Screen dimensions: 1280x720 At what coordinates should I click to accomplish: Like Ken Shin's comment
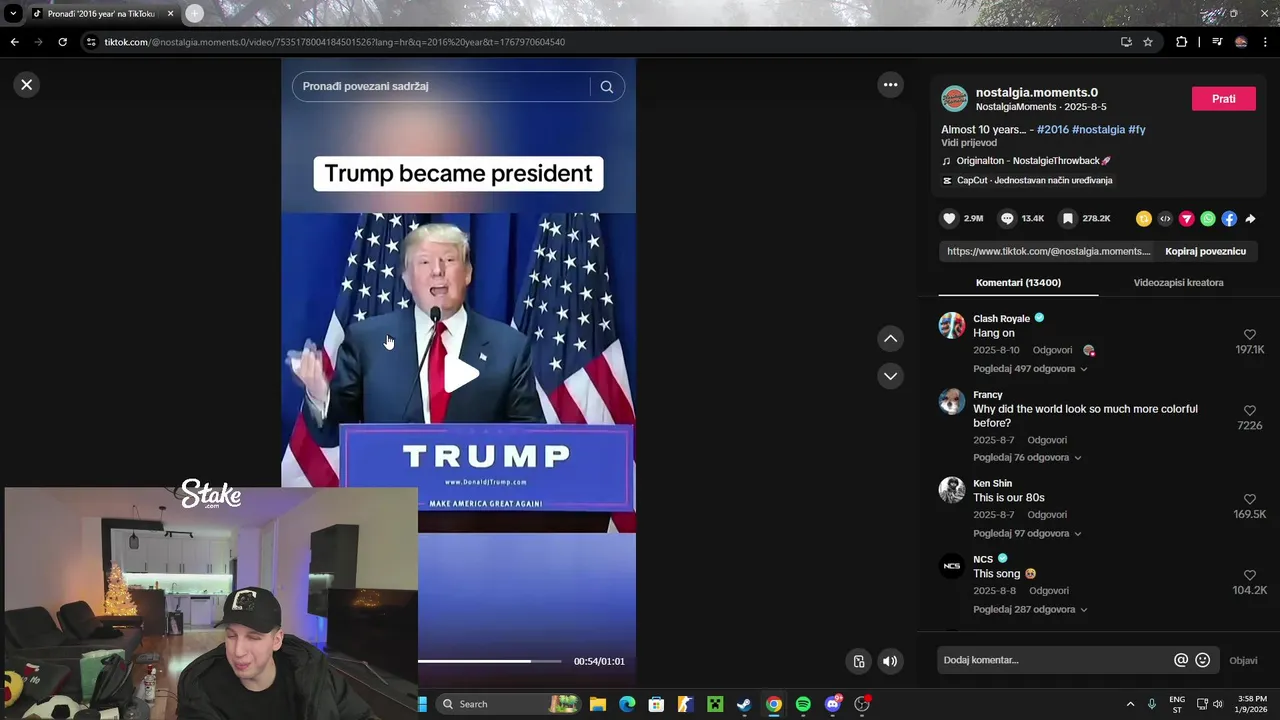click(x=1249, y=499)
